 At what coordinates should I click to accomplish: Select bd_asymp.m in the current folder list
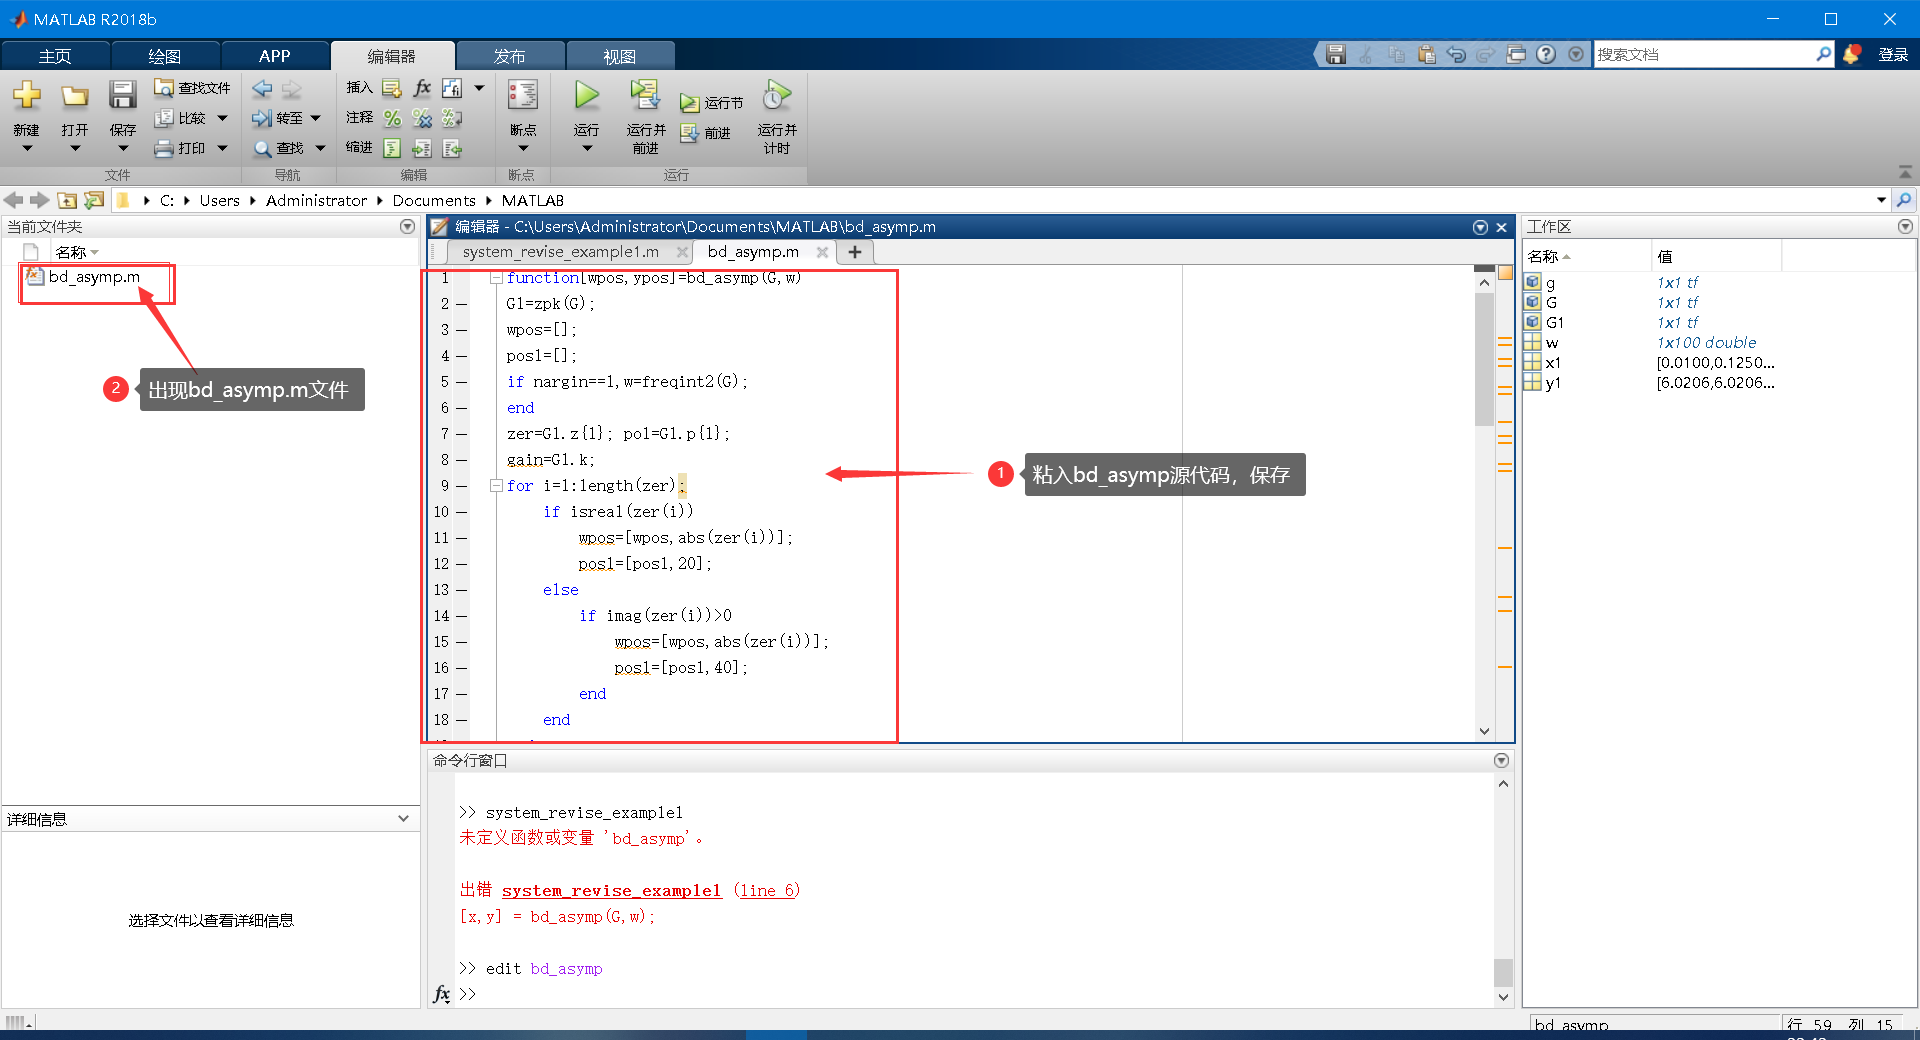coord(94,277)
